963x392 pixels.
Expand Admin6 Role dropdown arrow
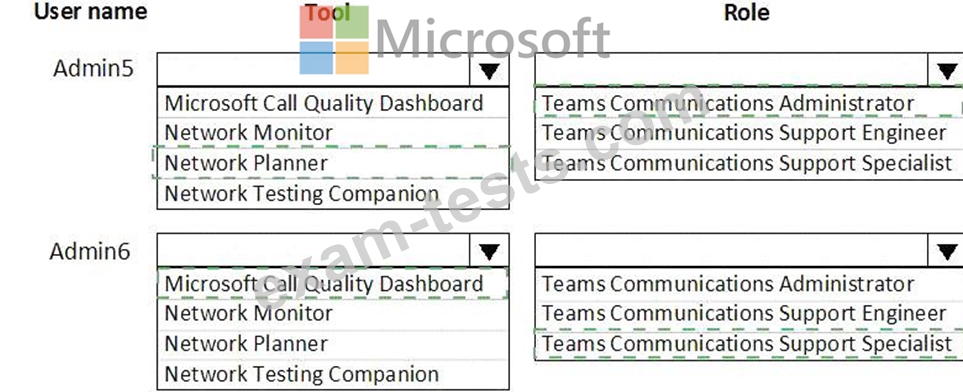click(x=946, y=251)
